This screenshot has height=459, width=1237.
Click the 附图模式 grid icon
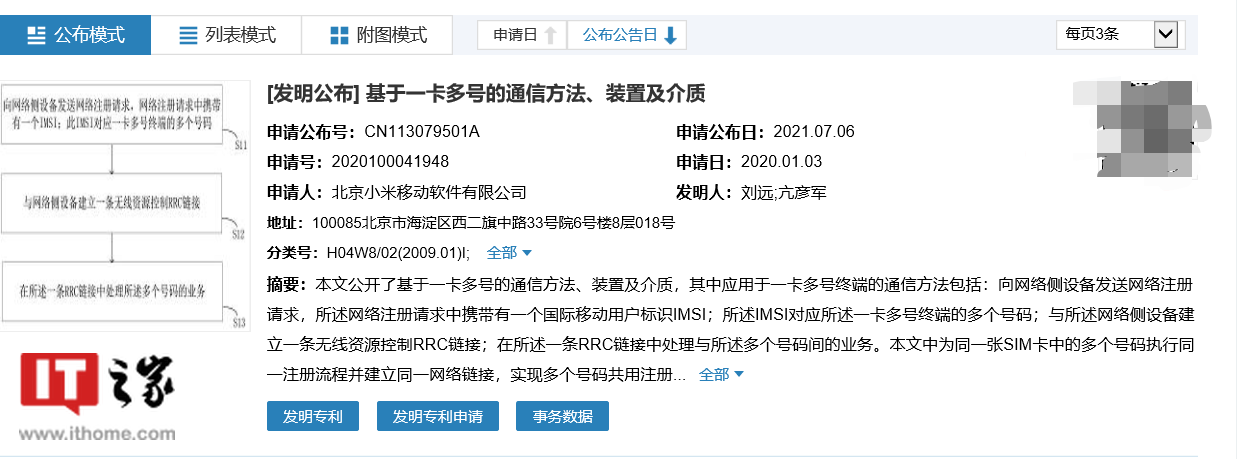339,35
